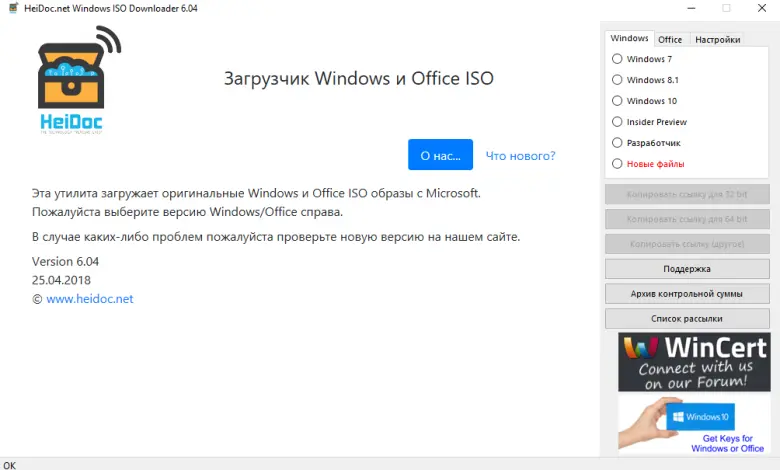This screenshot has width=780, height=470.
Task: Click the WinCert forum banner
Action: 692,362
